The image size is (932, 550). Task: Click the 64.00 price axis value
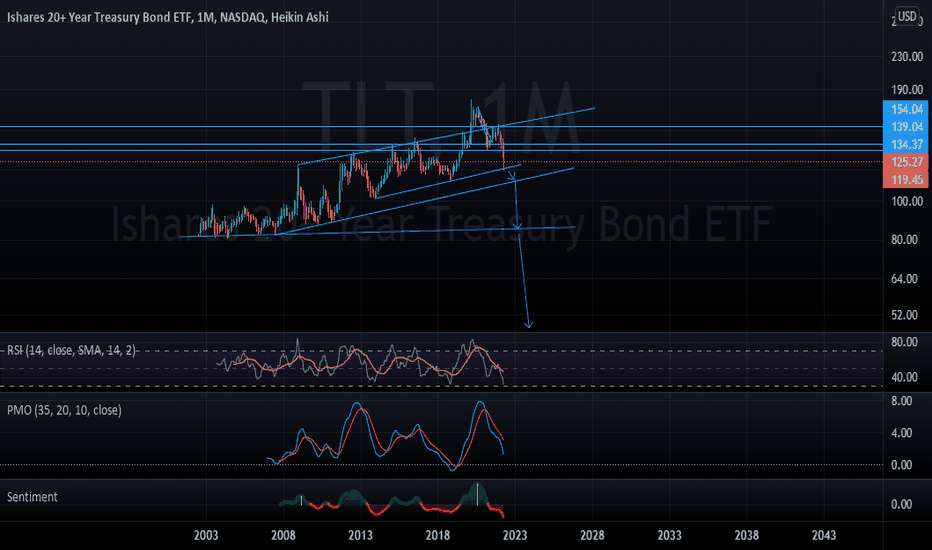[907, 279]
